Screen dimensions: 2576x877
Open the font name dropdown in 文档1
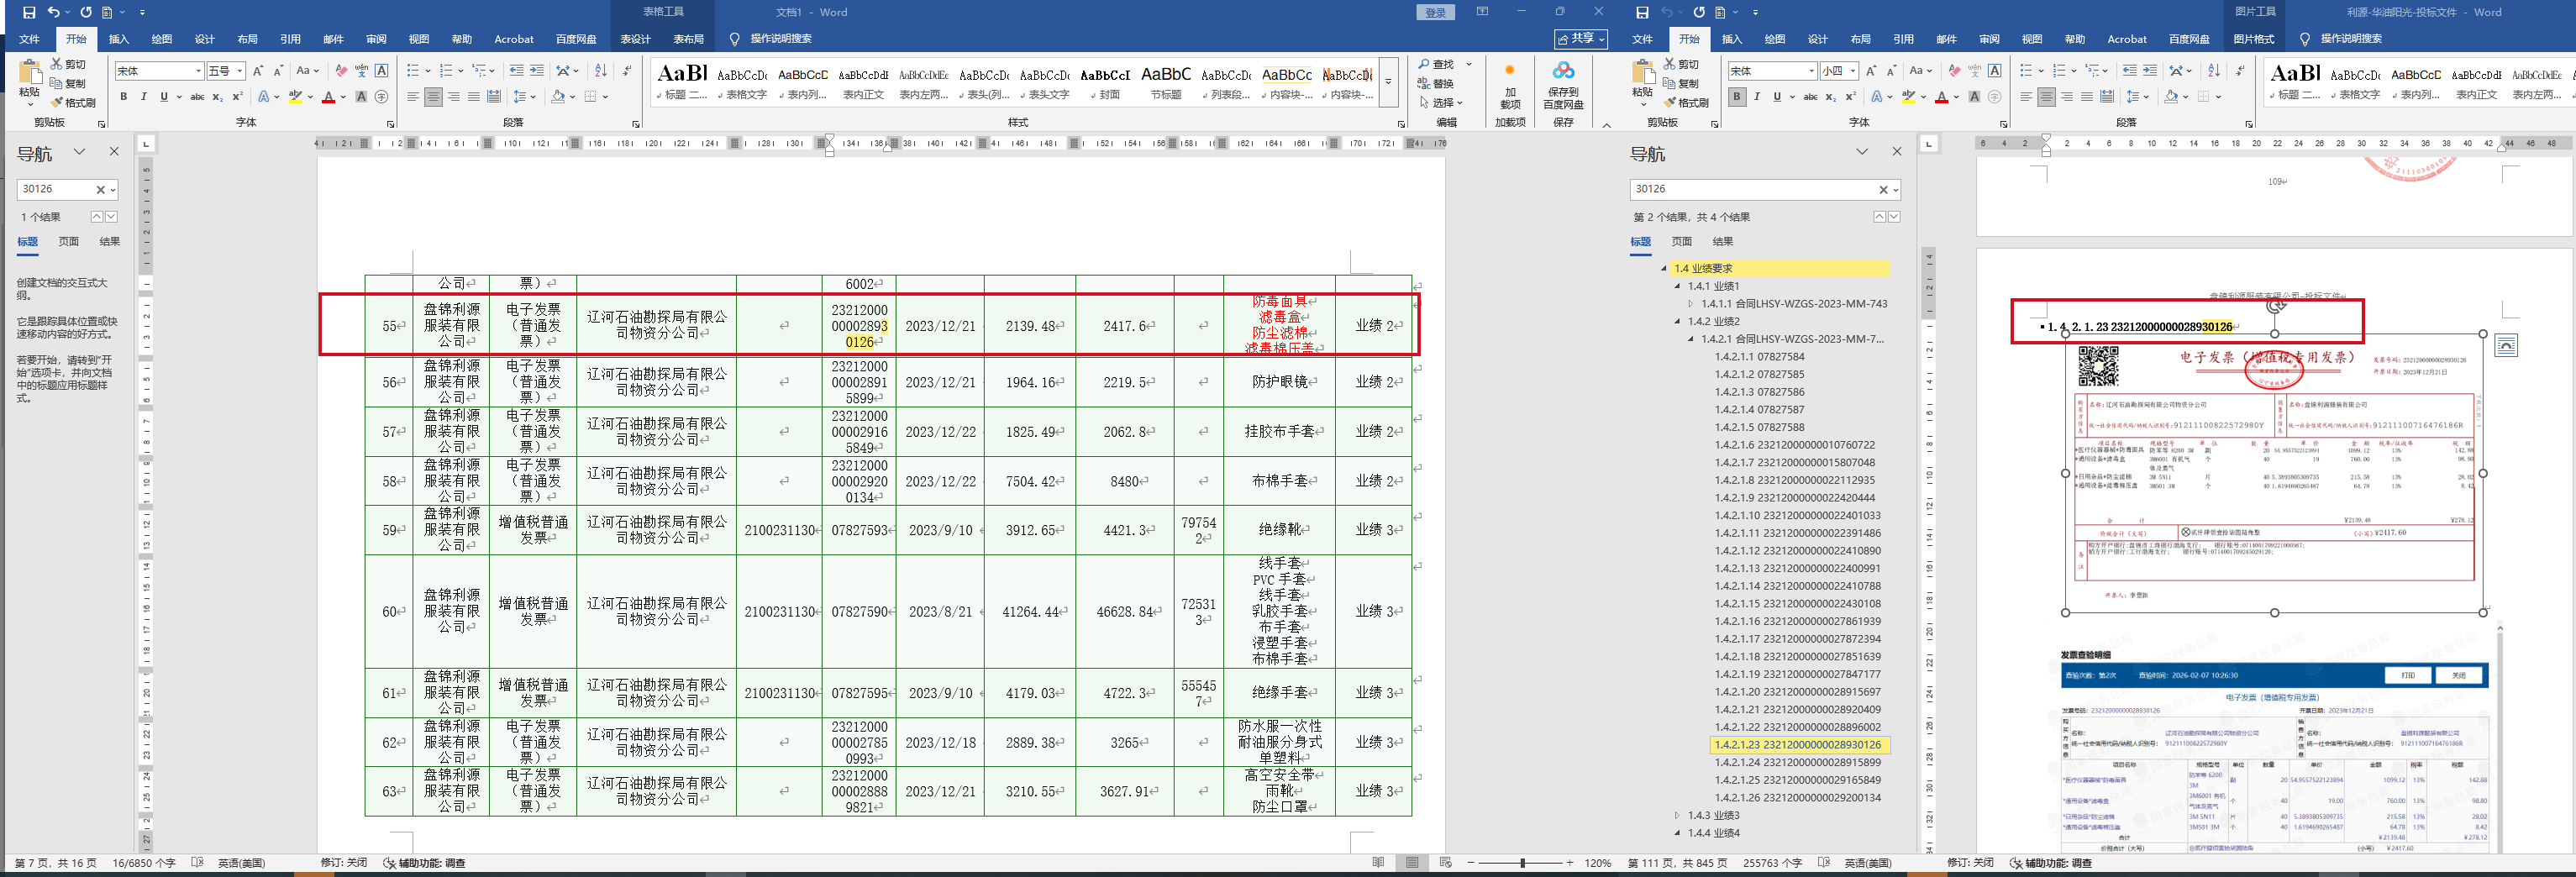pos(198,71)
